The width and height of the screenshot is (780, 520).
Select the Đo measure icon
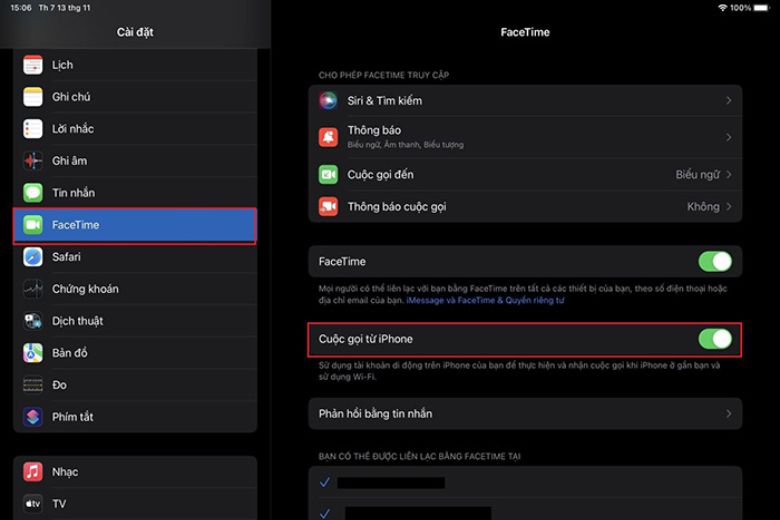pyautogui.click(x=33, y=385)
